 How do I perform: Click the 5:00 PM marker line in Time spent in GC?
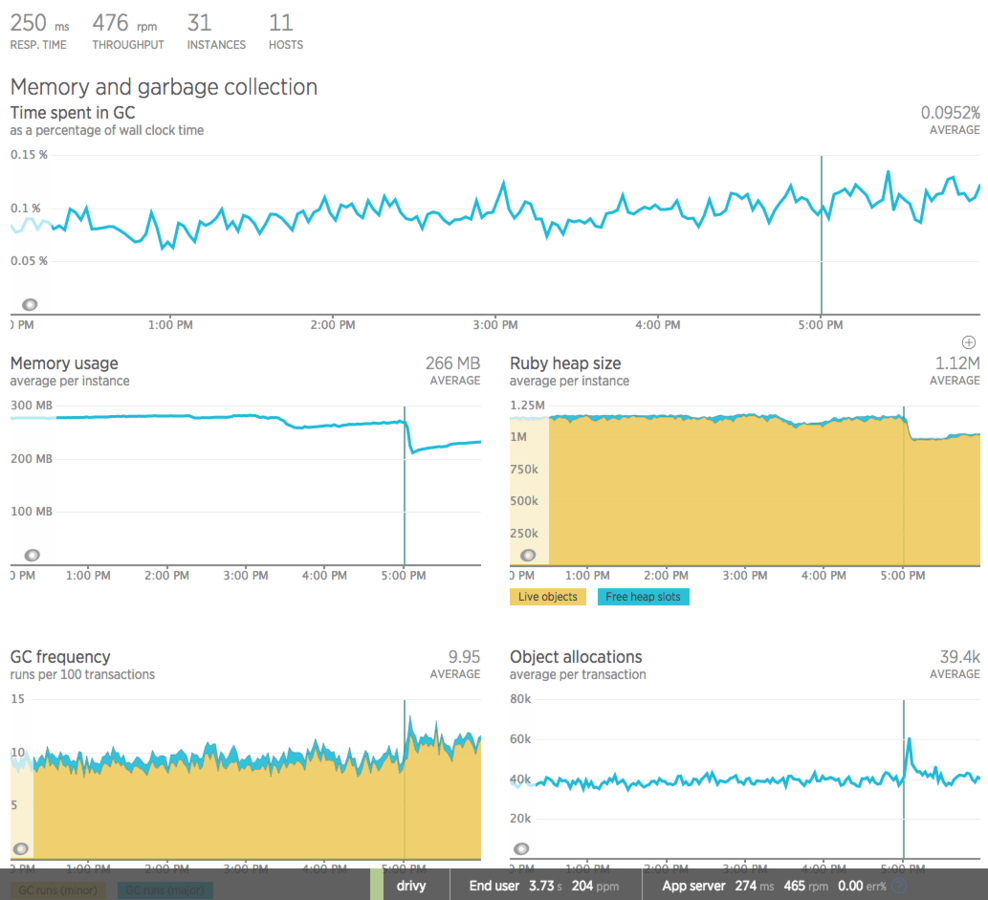tap(821, 235)
